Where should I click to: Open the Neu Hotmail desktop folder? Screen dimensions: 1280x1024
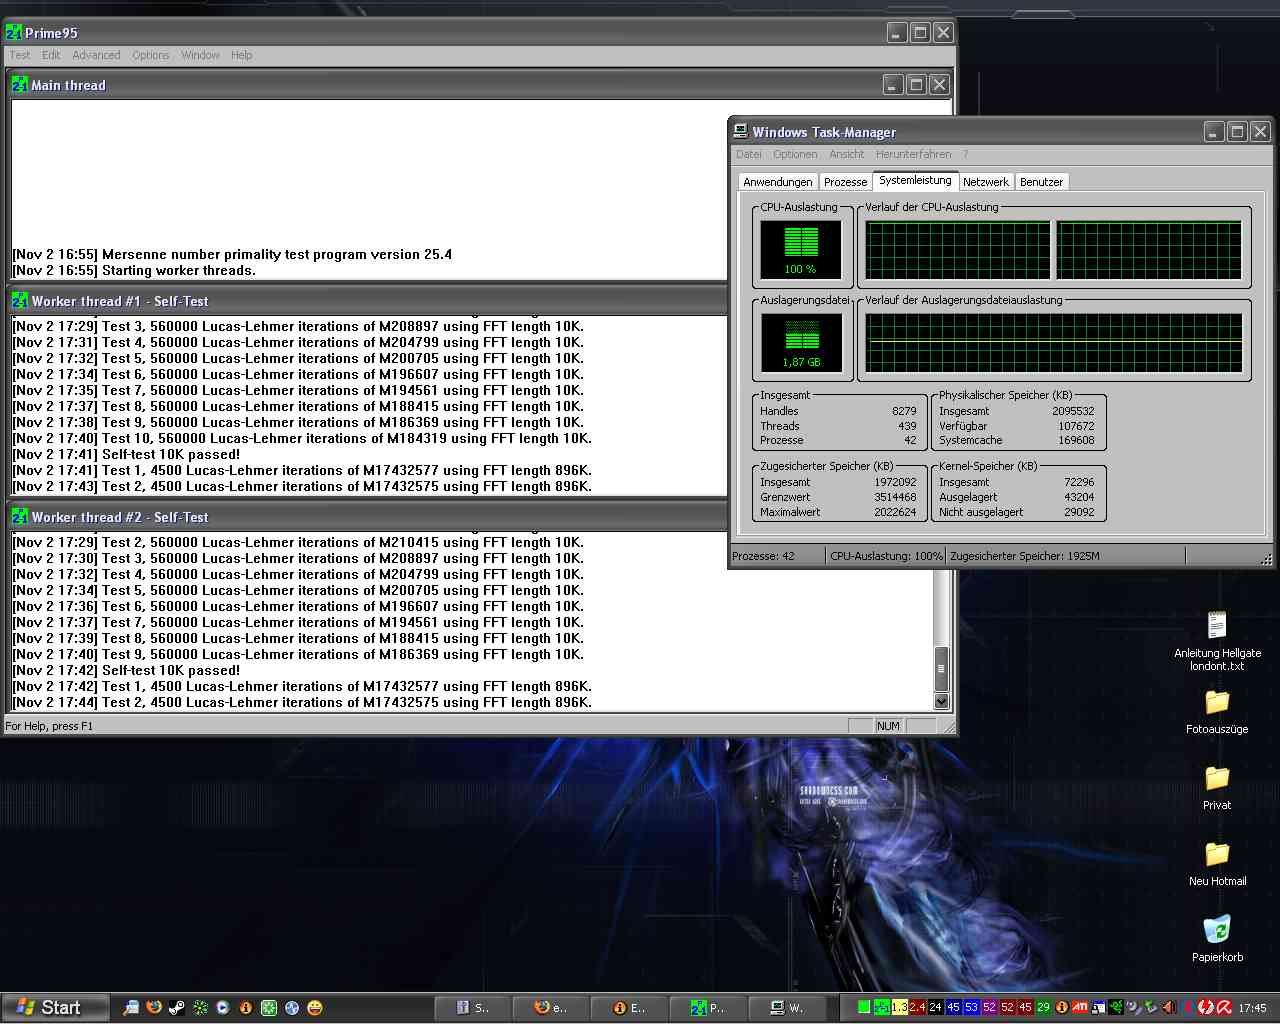coord(1217,864)
